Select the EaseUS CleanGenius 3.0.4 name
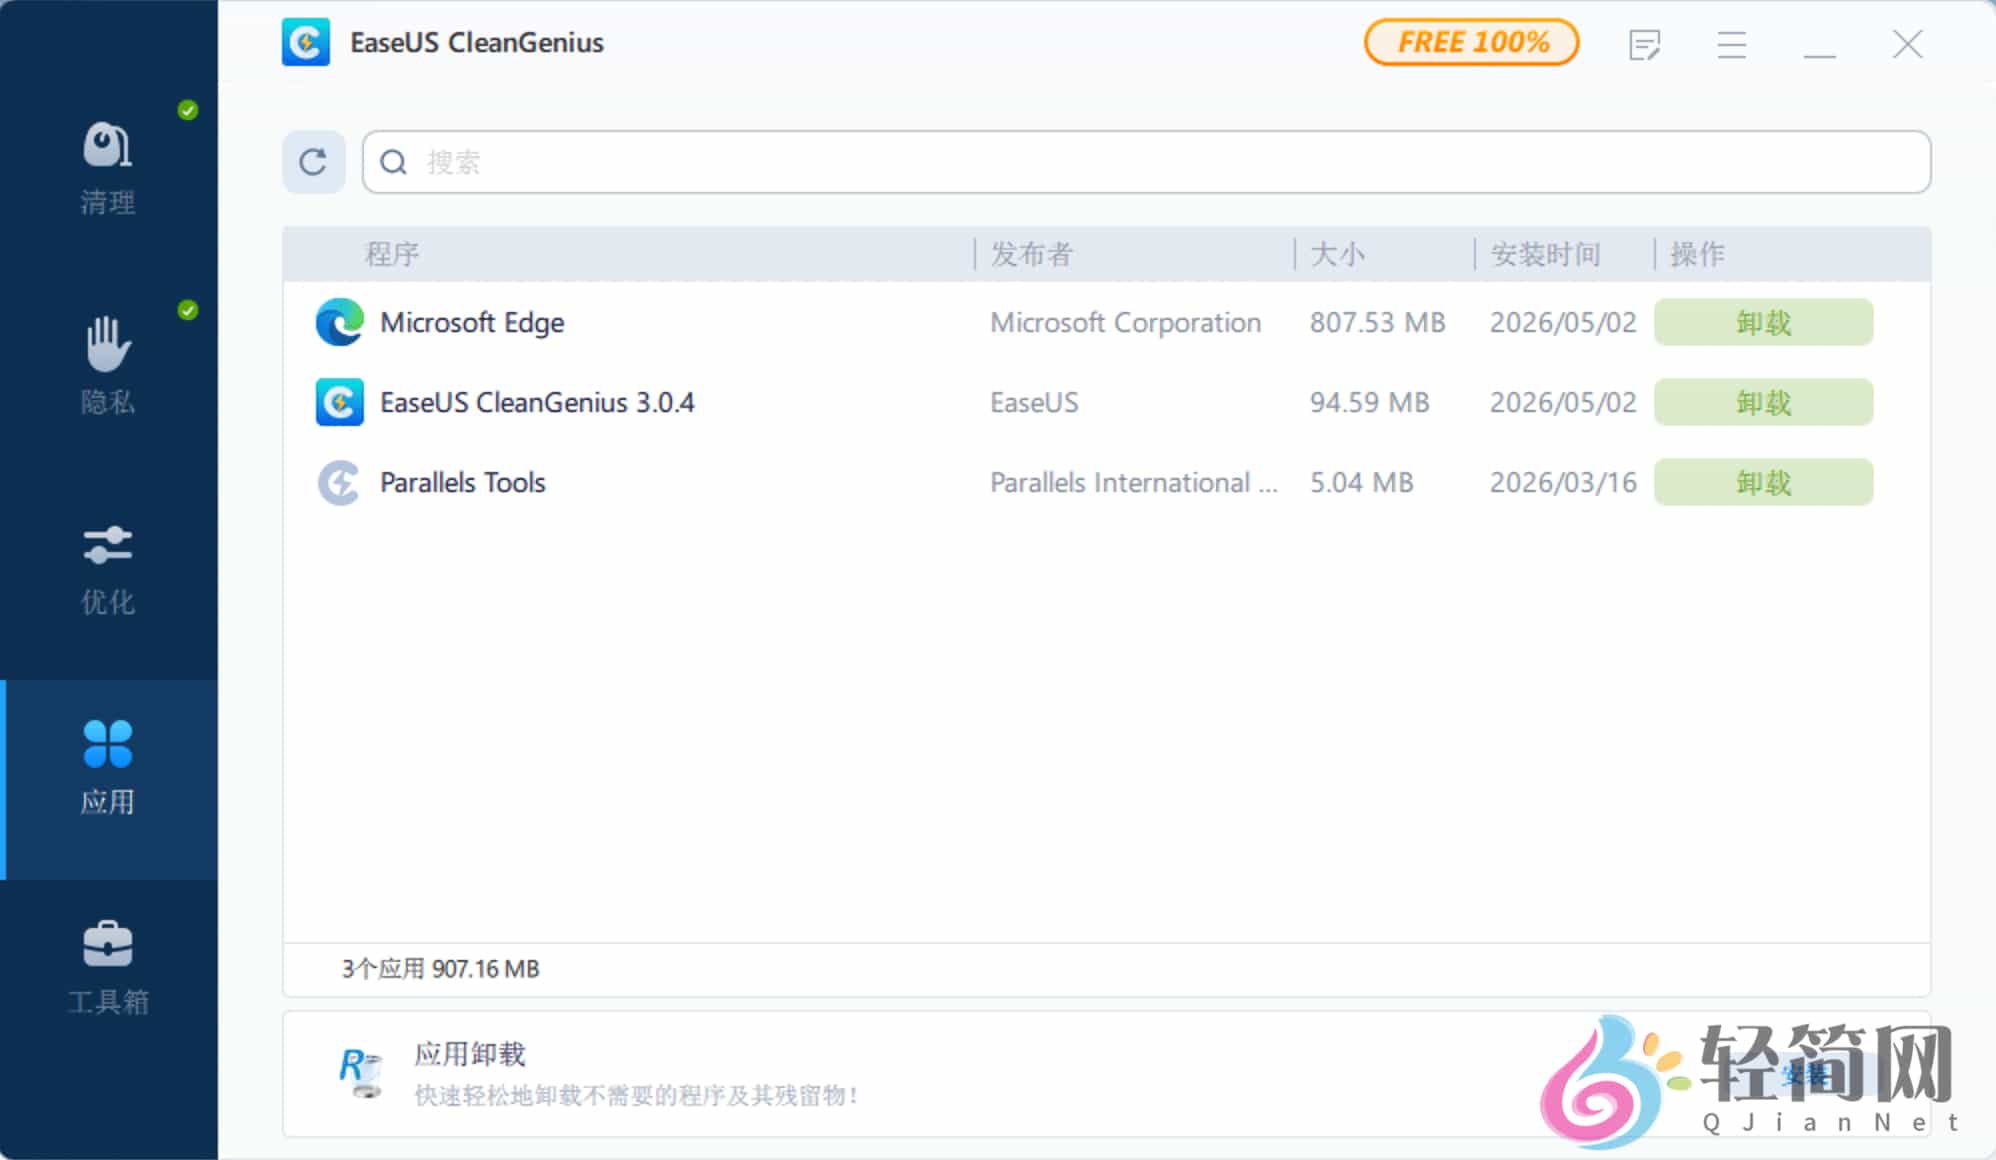The image size is (1996, 1160). [537, 402]
